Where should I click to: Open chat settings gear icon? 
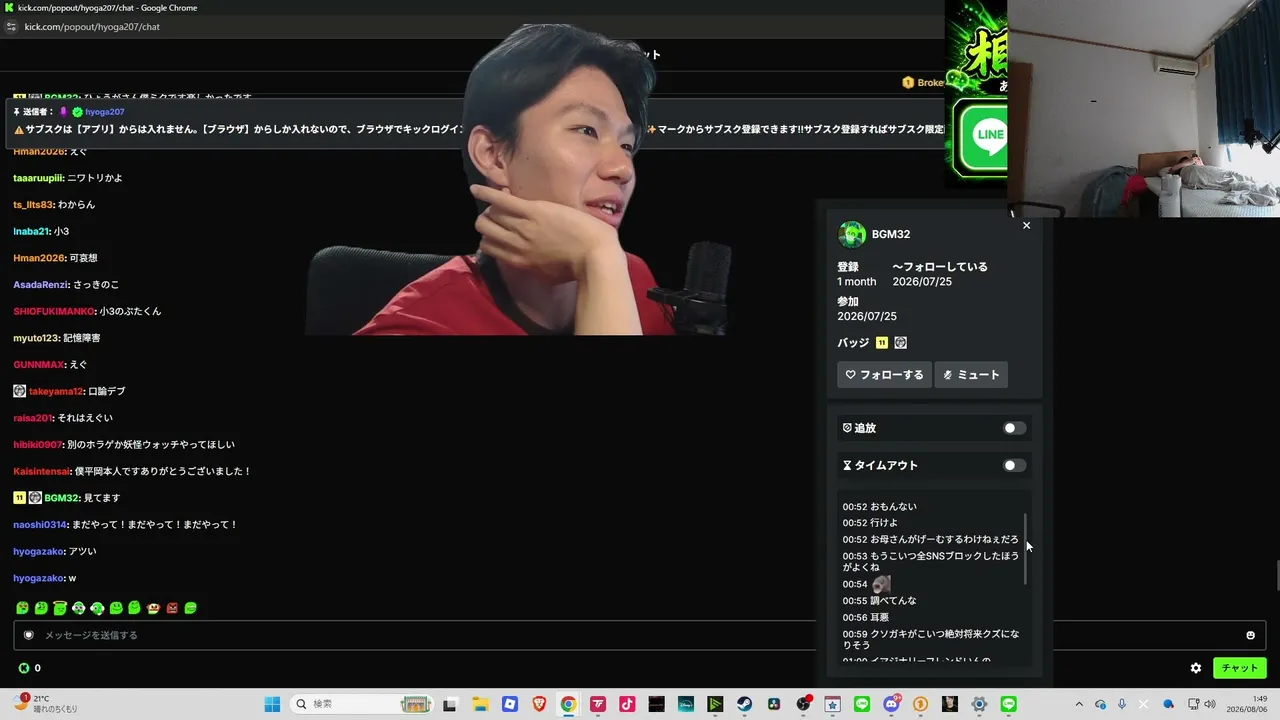point(1196,668)
